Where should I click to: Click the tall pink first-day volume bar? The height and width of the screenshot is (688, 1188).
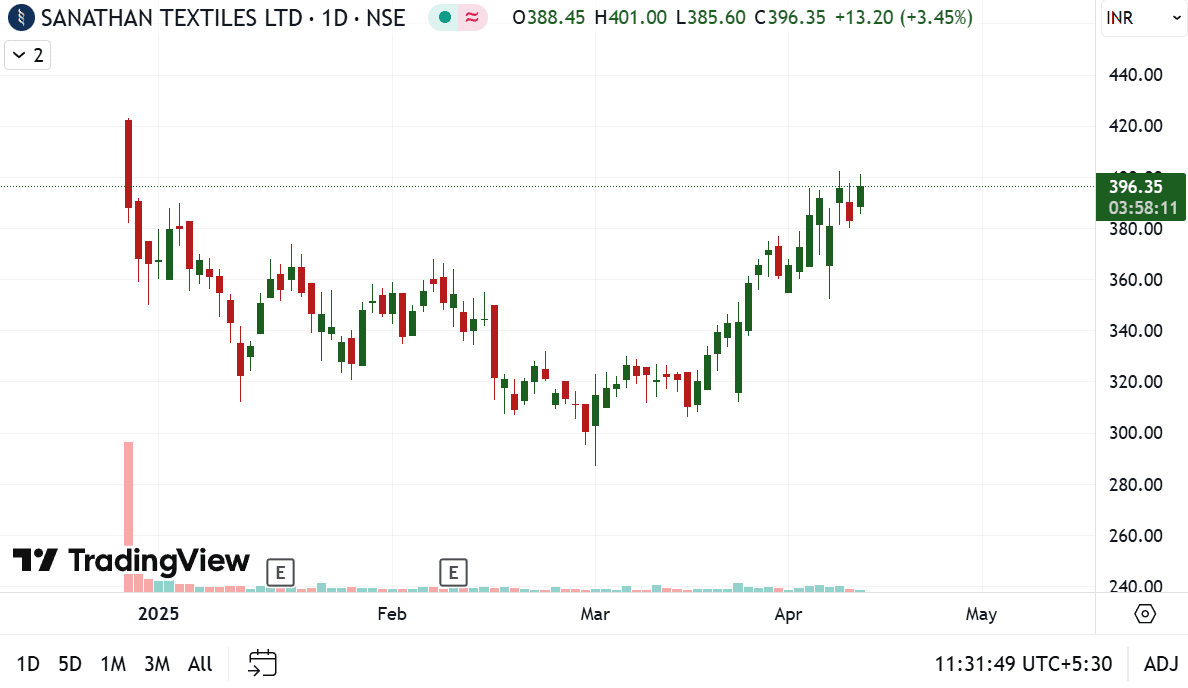(x=129, y=493)
